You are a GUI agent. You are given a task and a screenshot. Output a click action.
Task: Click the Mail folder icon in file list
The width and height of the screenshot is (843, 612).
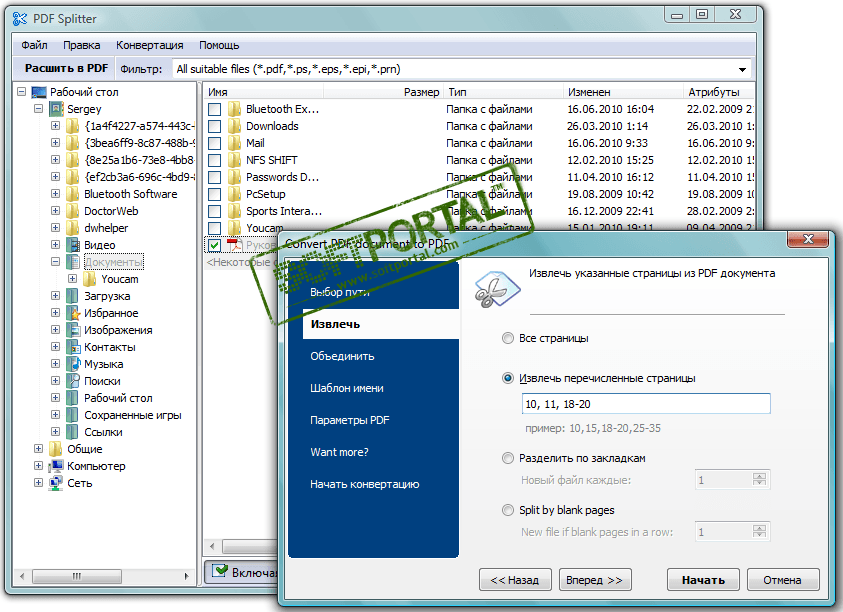tap(234, 143)
